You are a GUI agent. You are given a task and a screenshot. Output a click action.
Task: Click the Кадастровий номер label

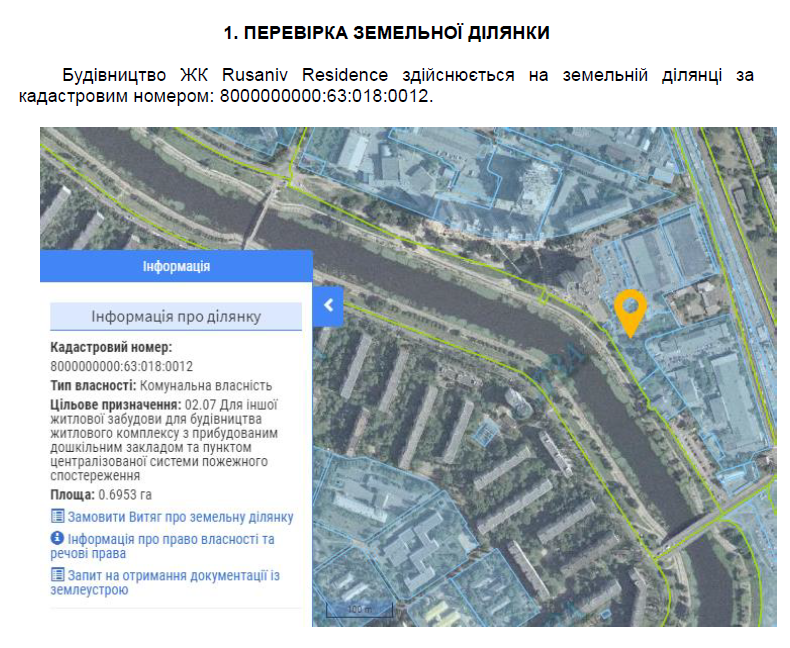point(111,347)
